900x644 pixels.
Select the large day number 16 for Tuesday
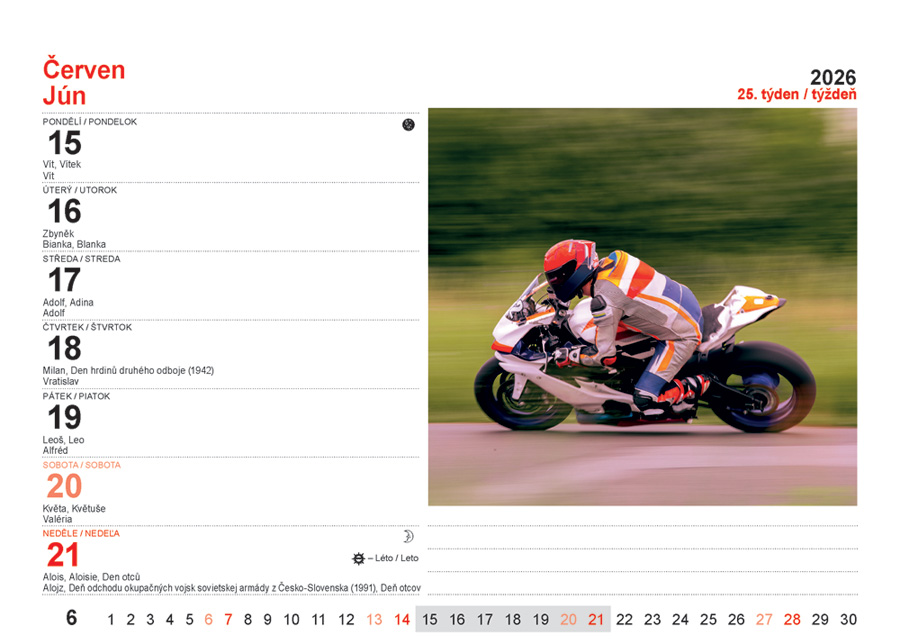tap(65, 211)
